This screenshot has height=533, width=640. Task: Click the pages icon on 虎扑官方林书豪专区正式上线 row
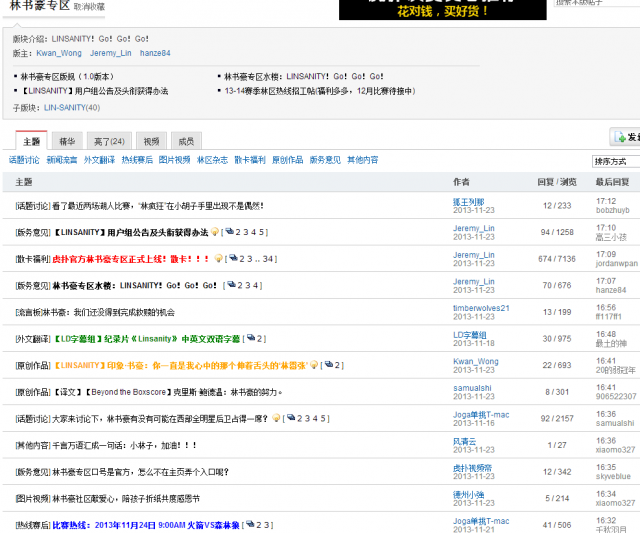[233, 258]
